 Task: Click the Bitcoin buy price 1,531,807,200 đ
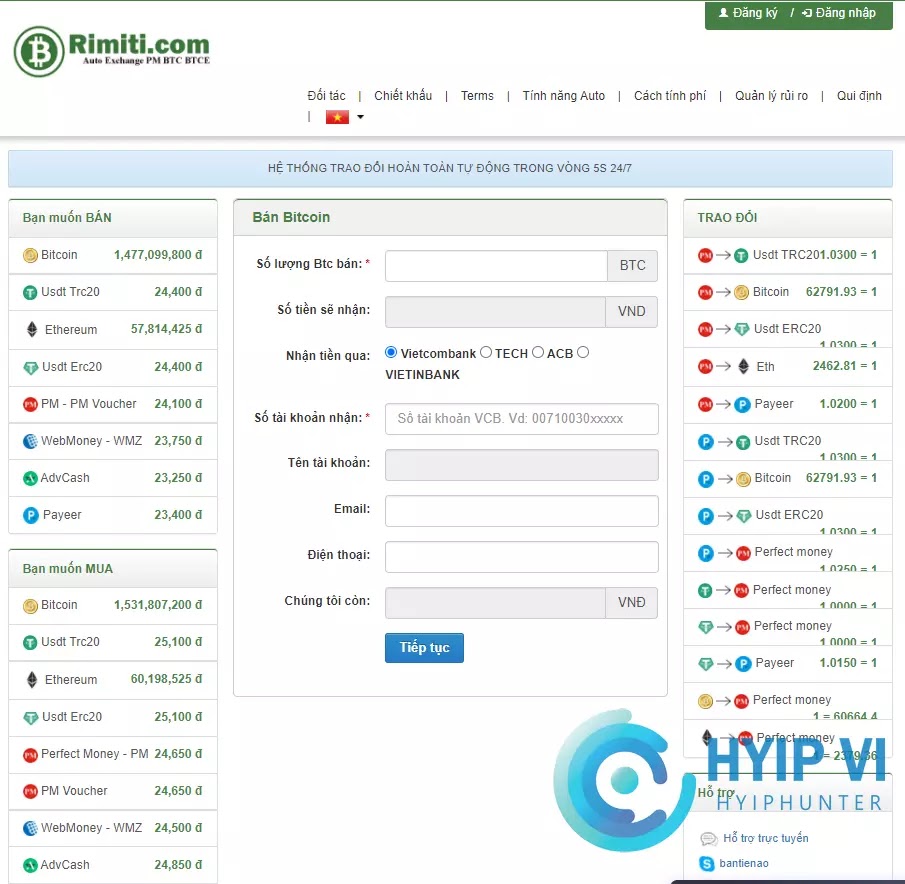[x=158, y=605]
